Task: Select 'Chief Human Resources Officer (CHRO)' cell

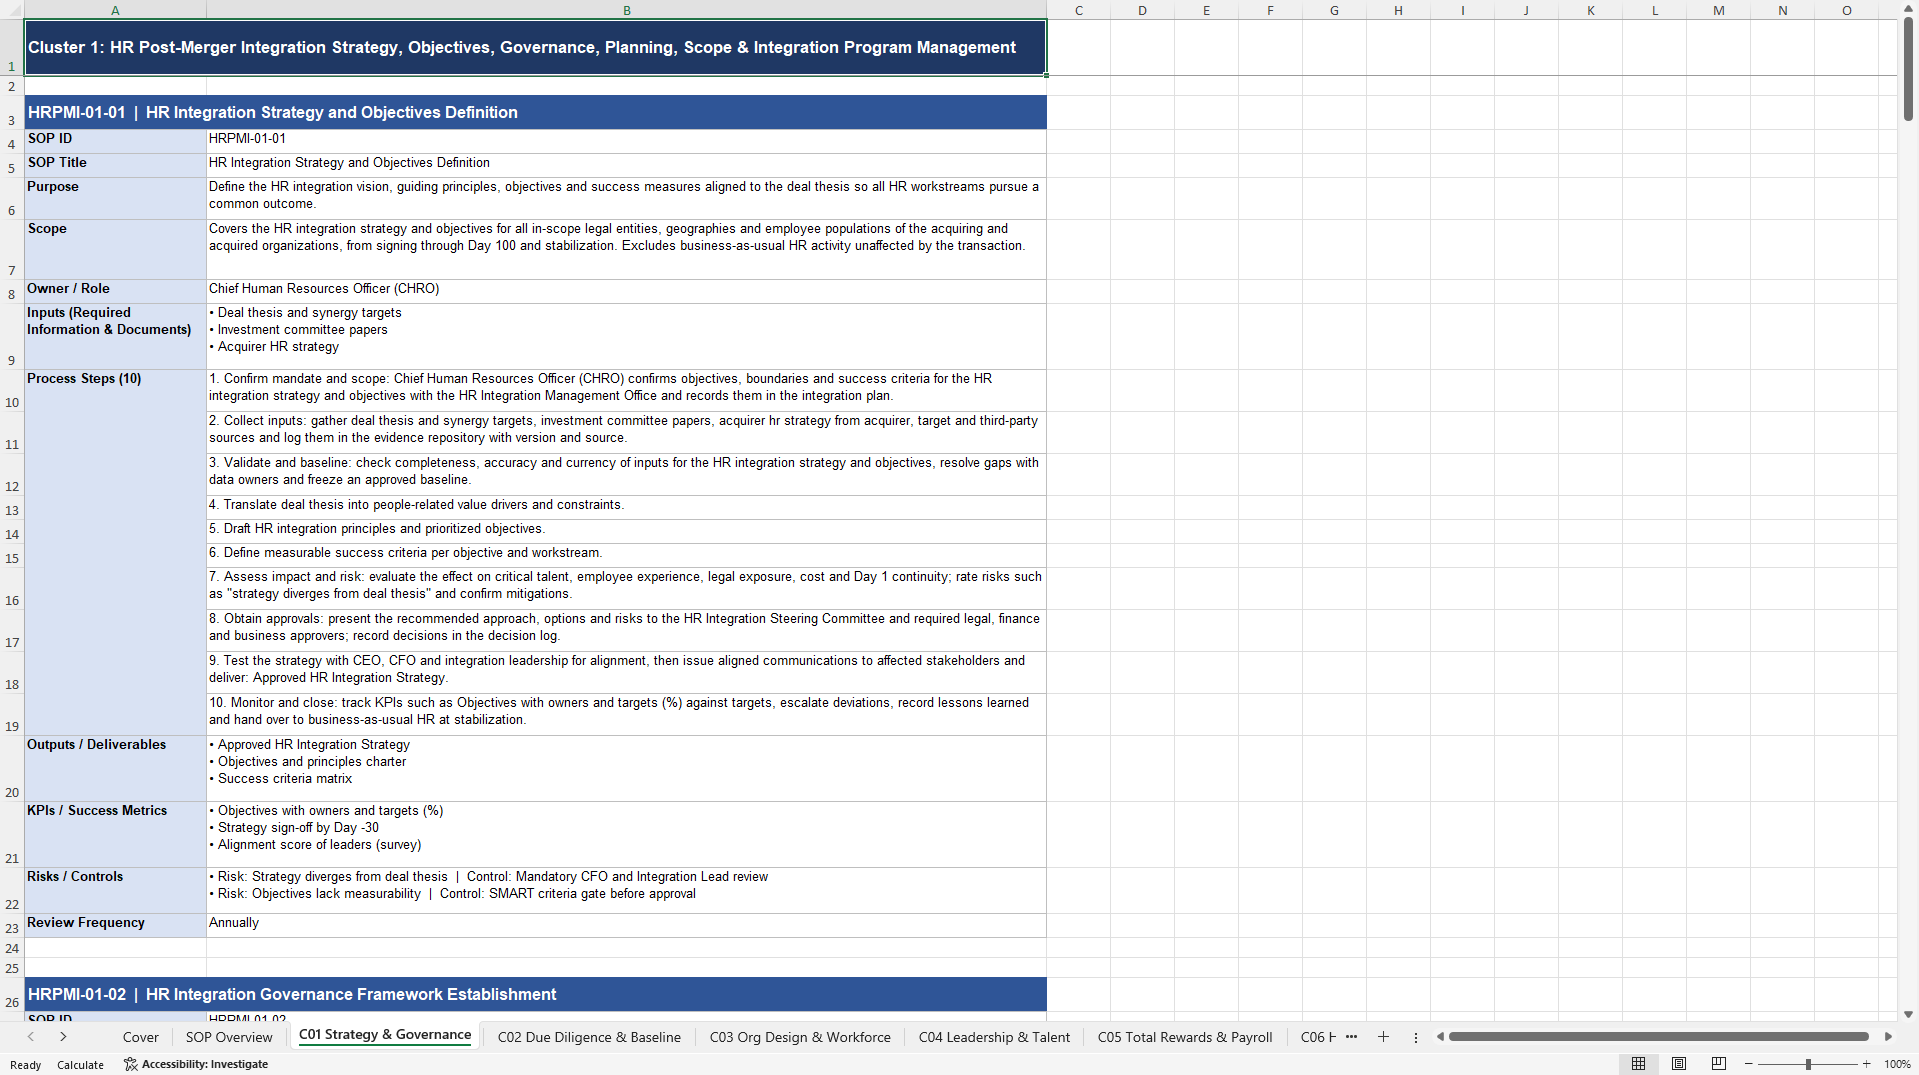Action: [x=626, y=291]
